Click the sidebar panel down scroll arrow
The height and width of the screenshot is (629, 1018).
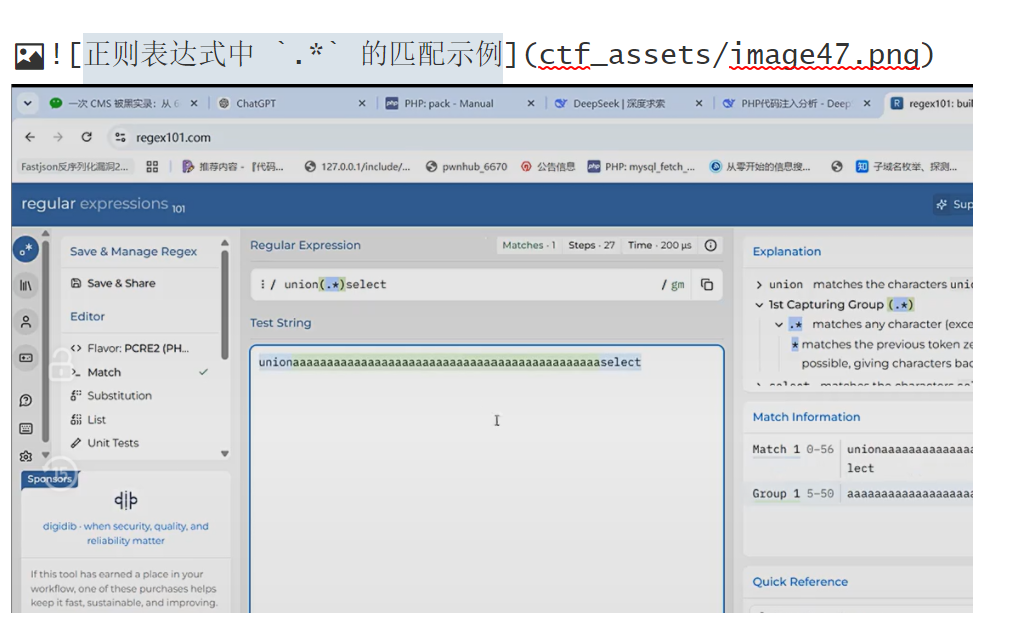pos(225,454)
